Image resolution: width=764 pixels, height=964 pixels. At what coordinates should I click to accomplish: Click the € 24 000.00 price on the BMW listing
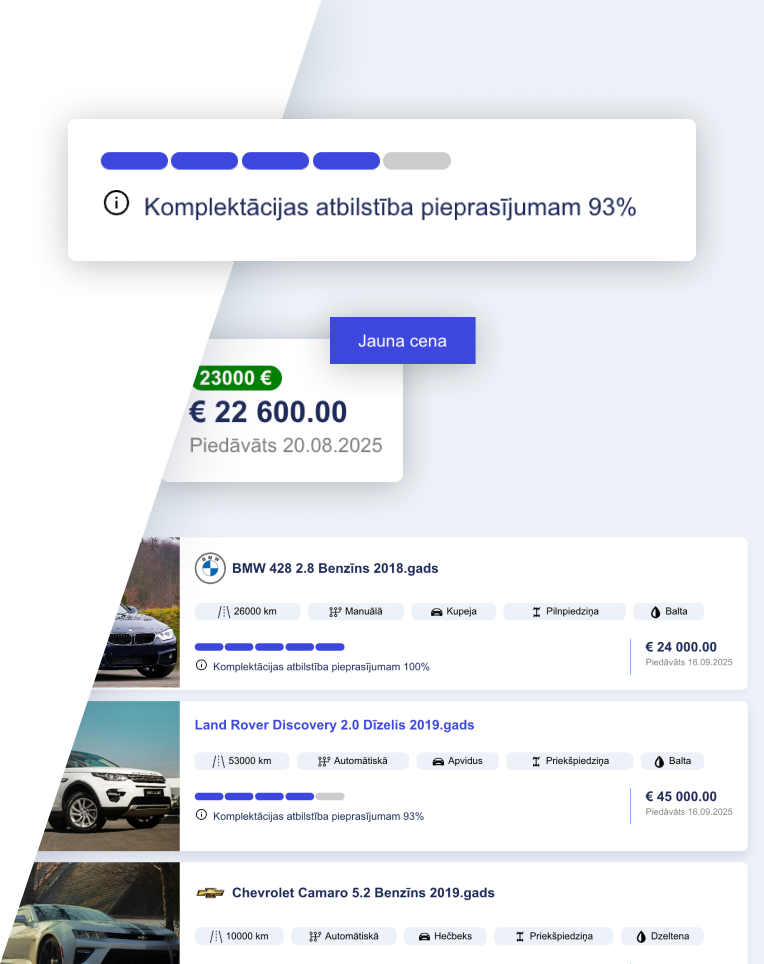pos(681,647)
